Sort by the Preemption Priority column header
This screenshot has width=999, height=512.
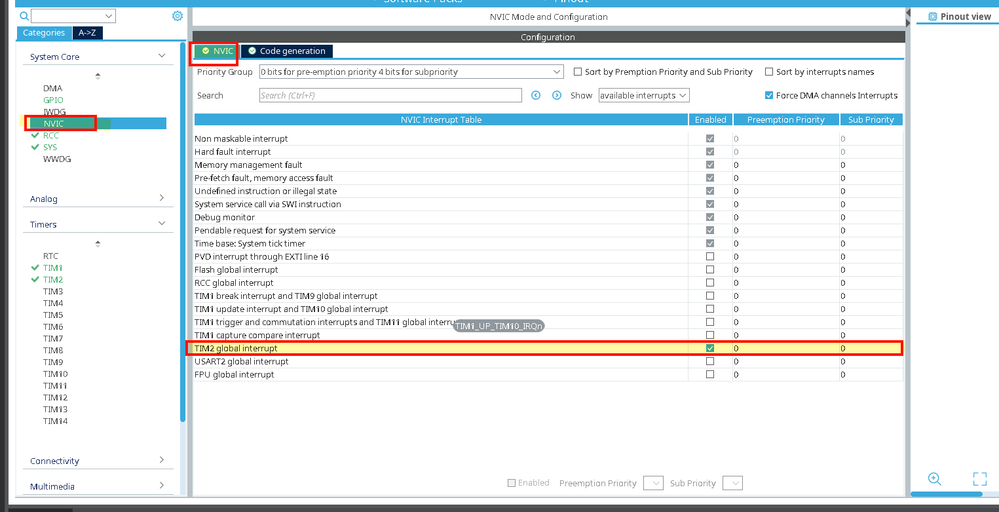click(x=786, y=120)
